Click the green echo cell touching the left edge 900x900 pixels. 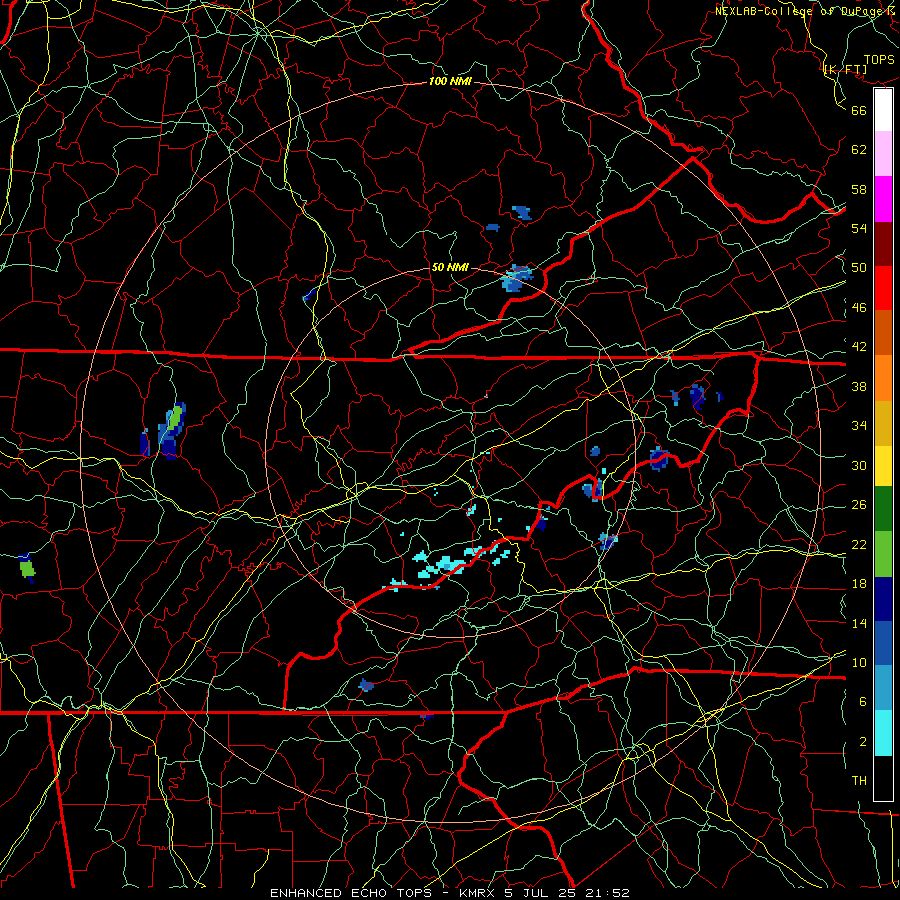pos(26,568)
